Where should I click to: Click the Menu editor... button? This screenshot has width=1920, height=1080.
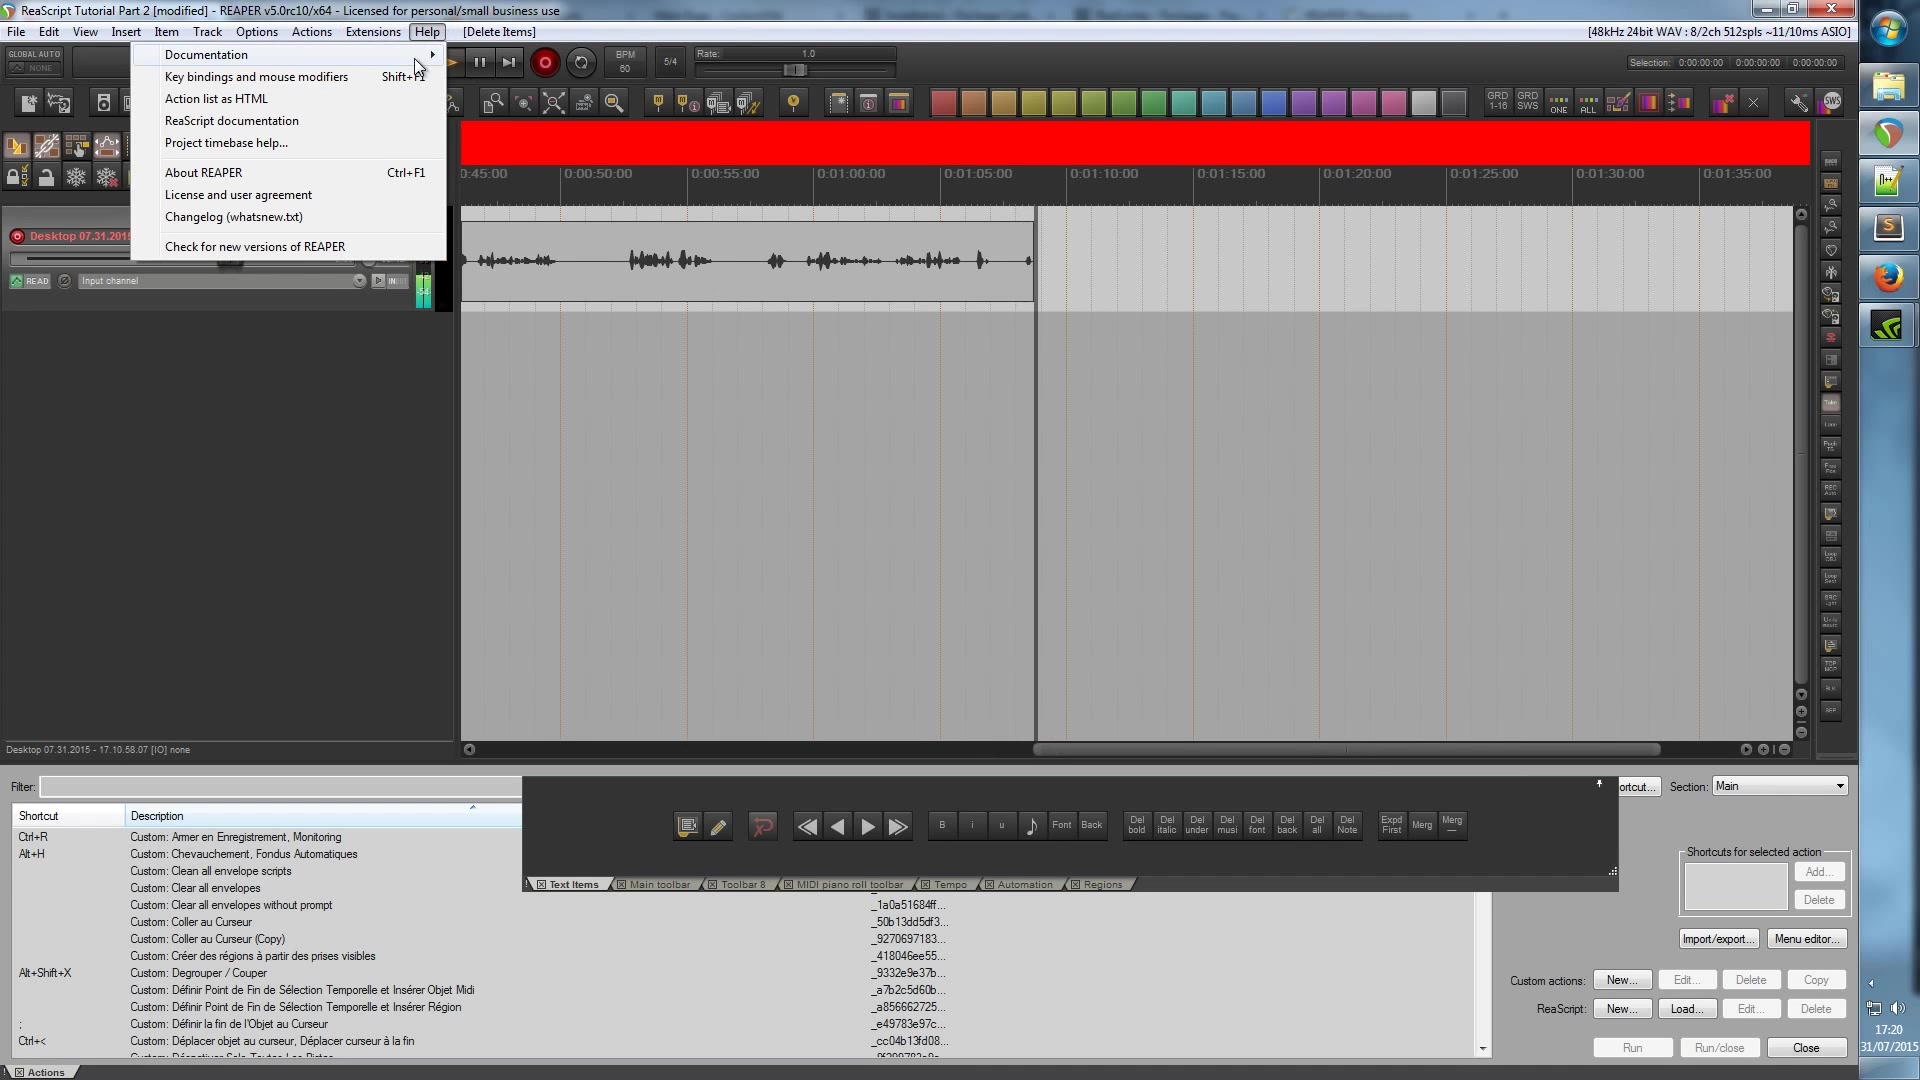[x=1807, y=939]
